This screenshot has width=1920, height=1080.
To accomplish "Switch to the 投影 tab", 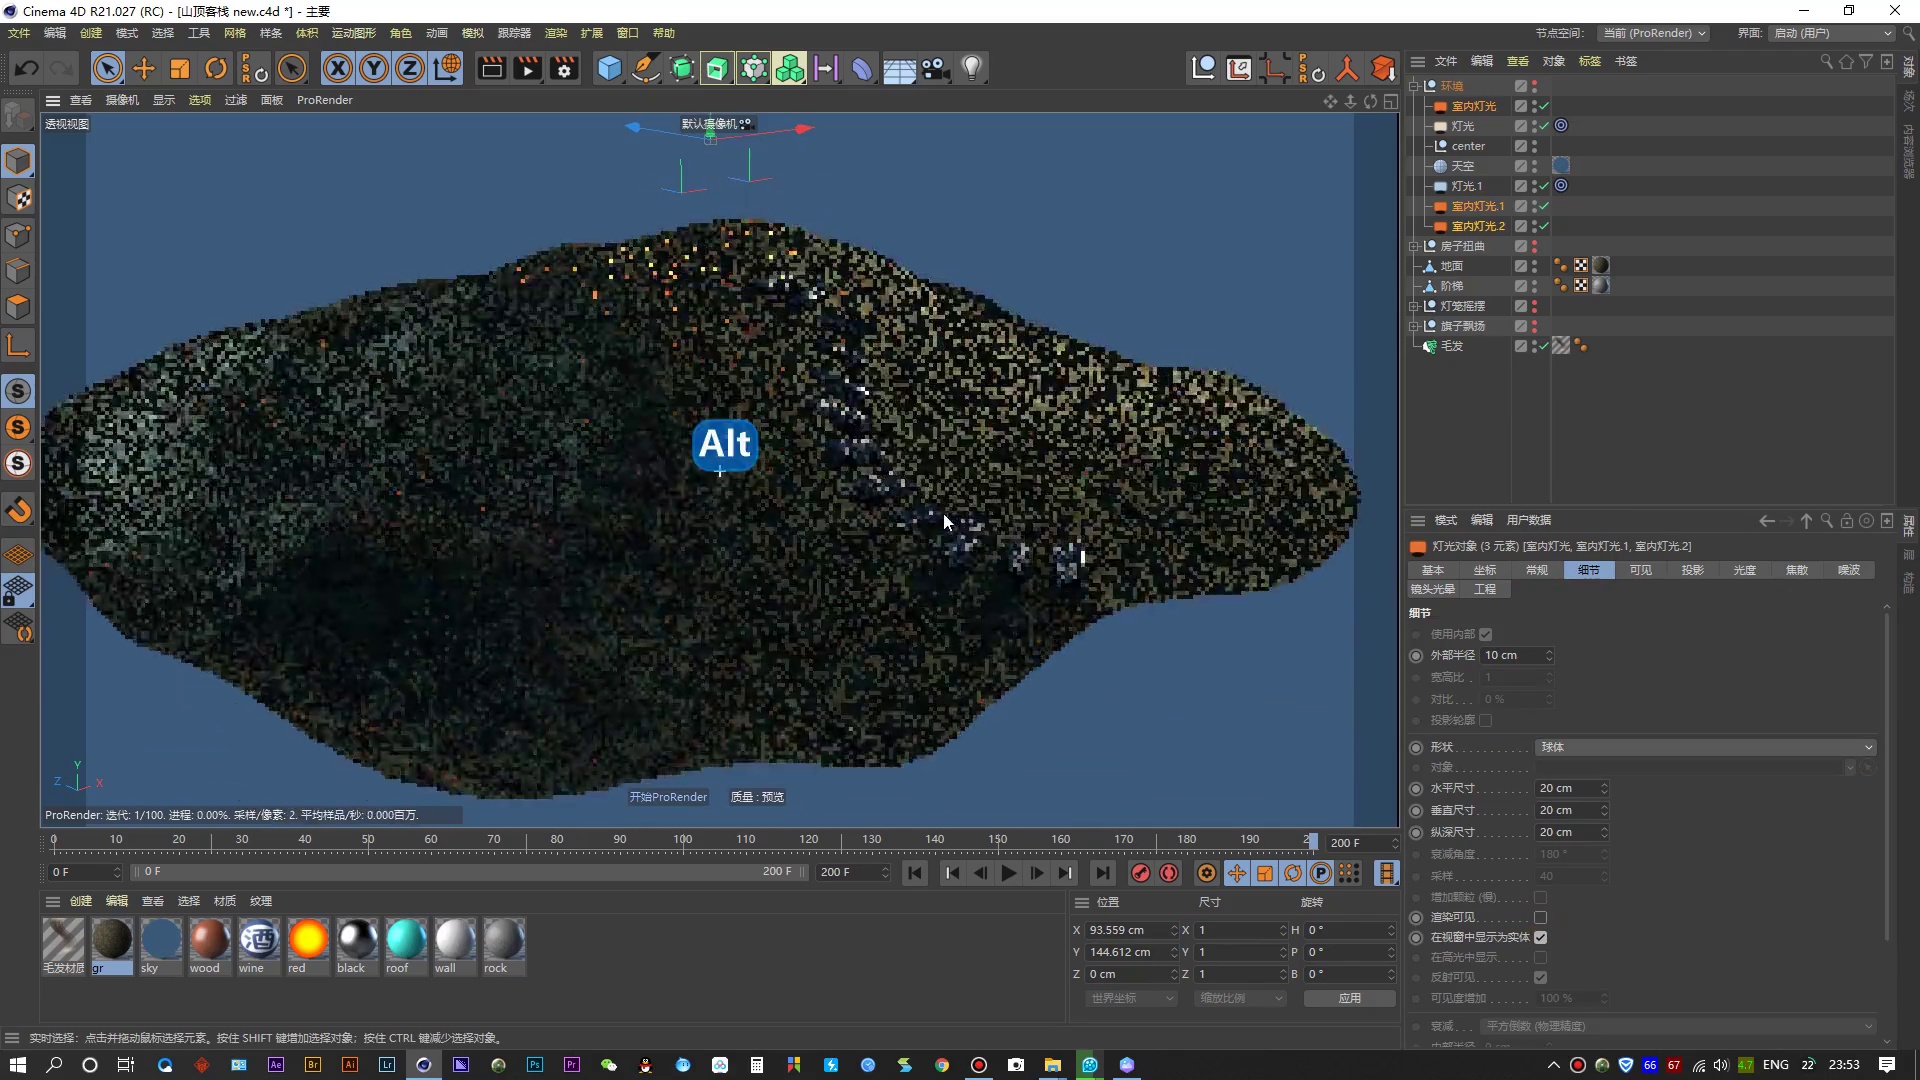I will 1692,570.
